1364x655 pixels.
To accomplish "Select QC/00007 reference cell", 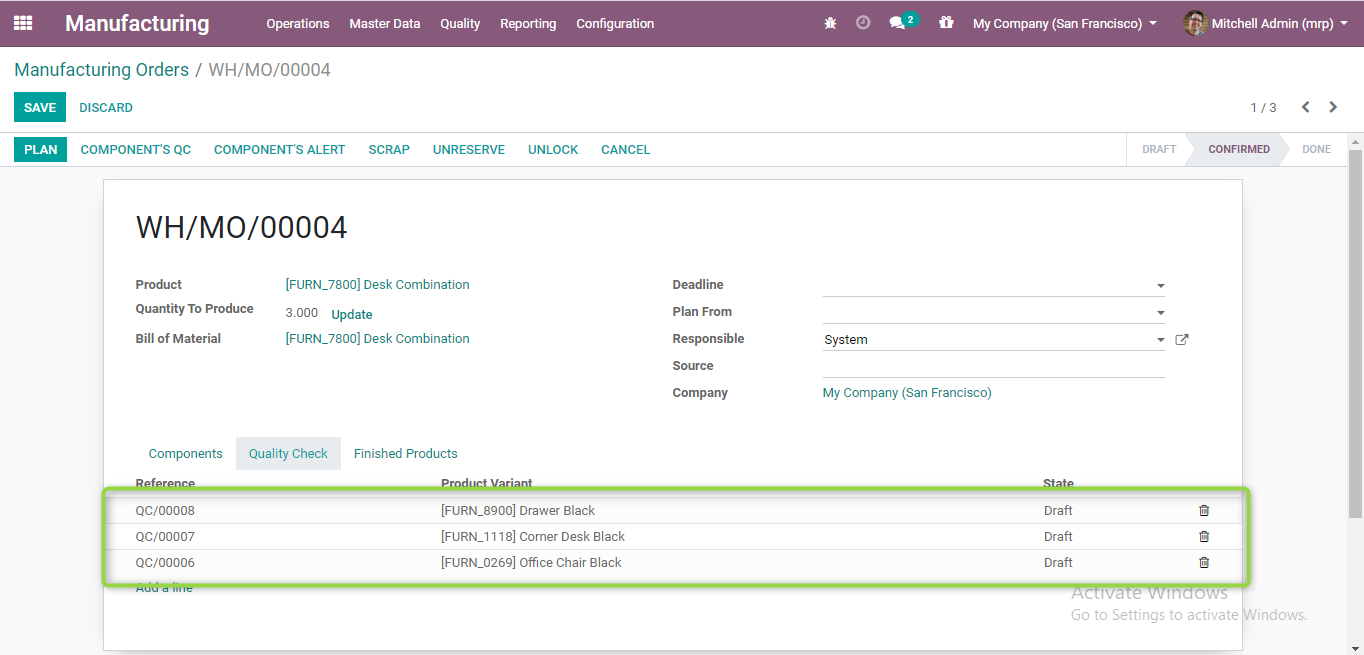I will (165, 536).
